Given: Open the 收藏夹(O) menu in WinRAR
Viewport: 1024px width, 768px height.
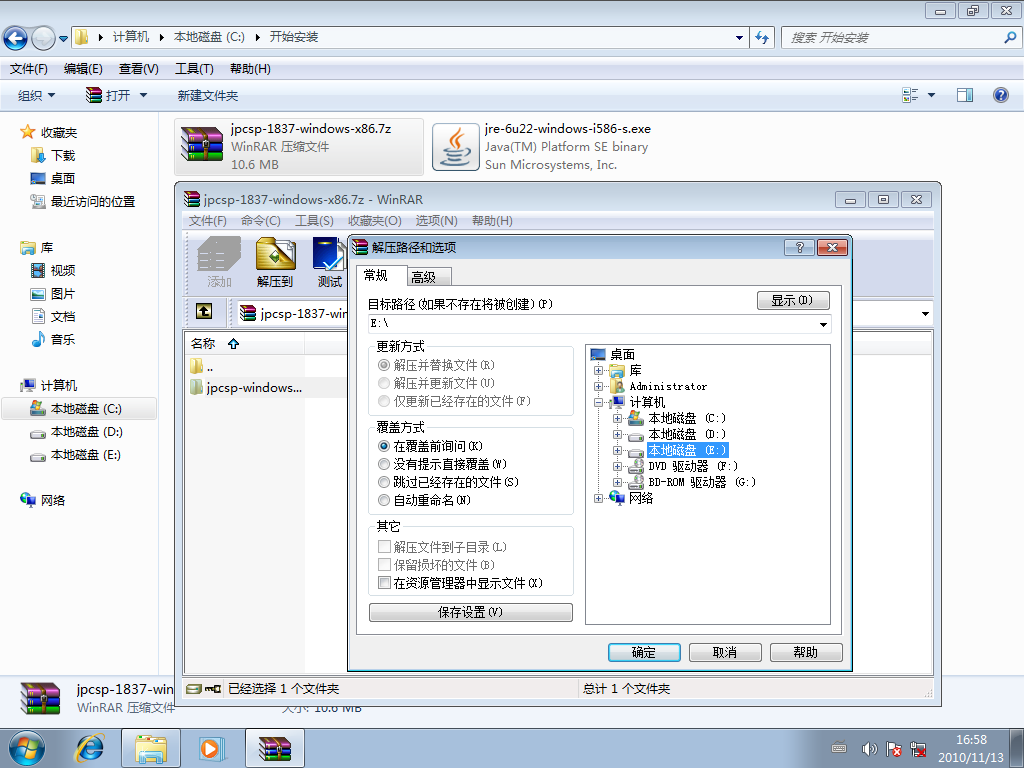Looking at the screenshot, I should pyautogui.click(x=374, y=221).
